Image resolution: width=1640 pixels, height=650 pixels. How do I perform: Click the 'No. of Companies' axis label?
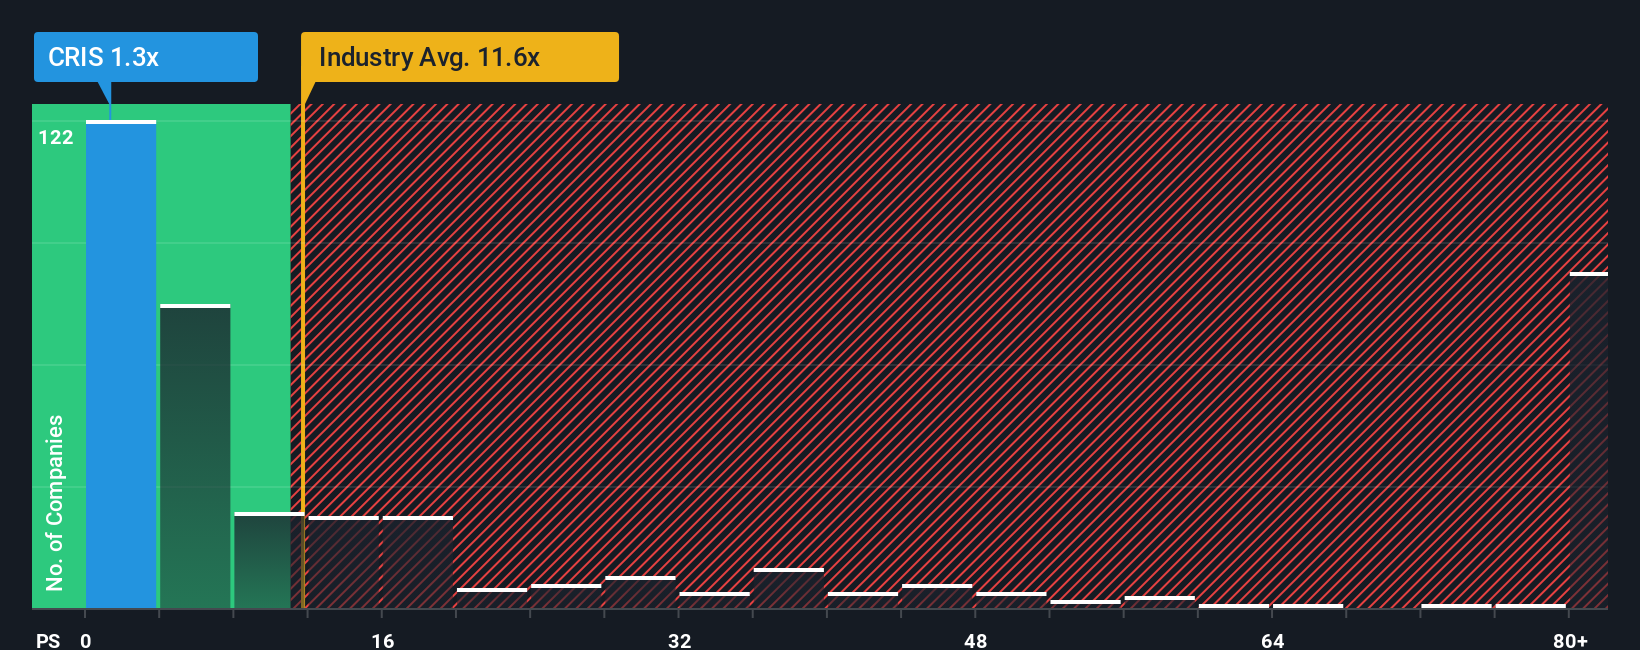pos(54,502)
